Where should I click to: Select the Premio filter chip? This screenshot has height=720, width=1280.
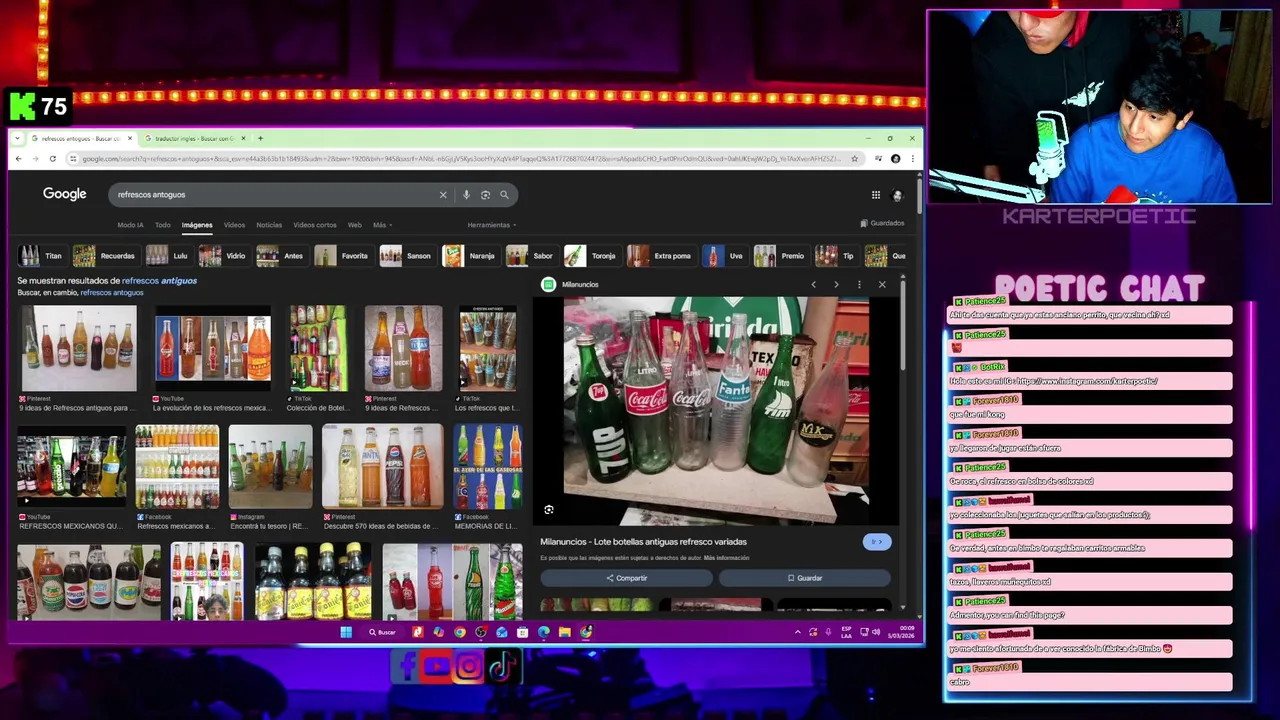click(x=780, y=256)
